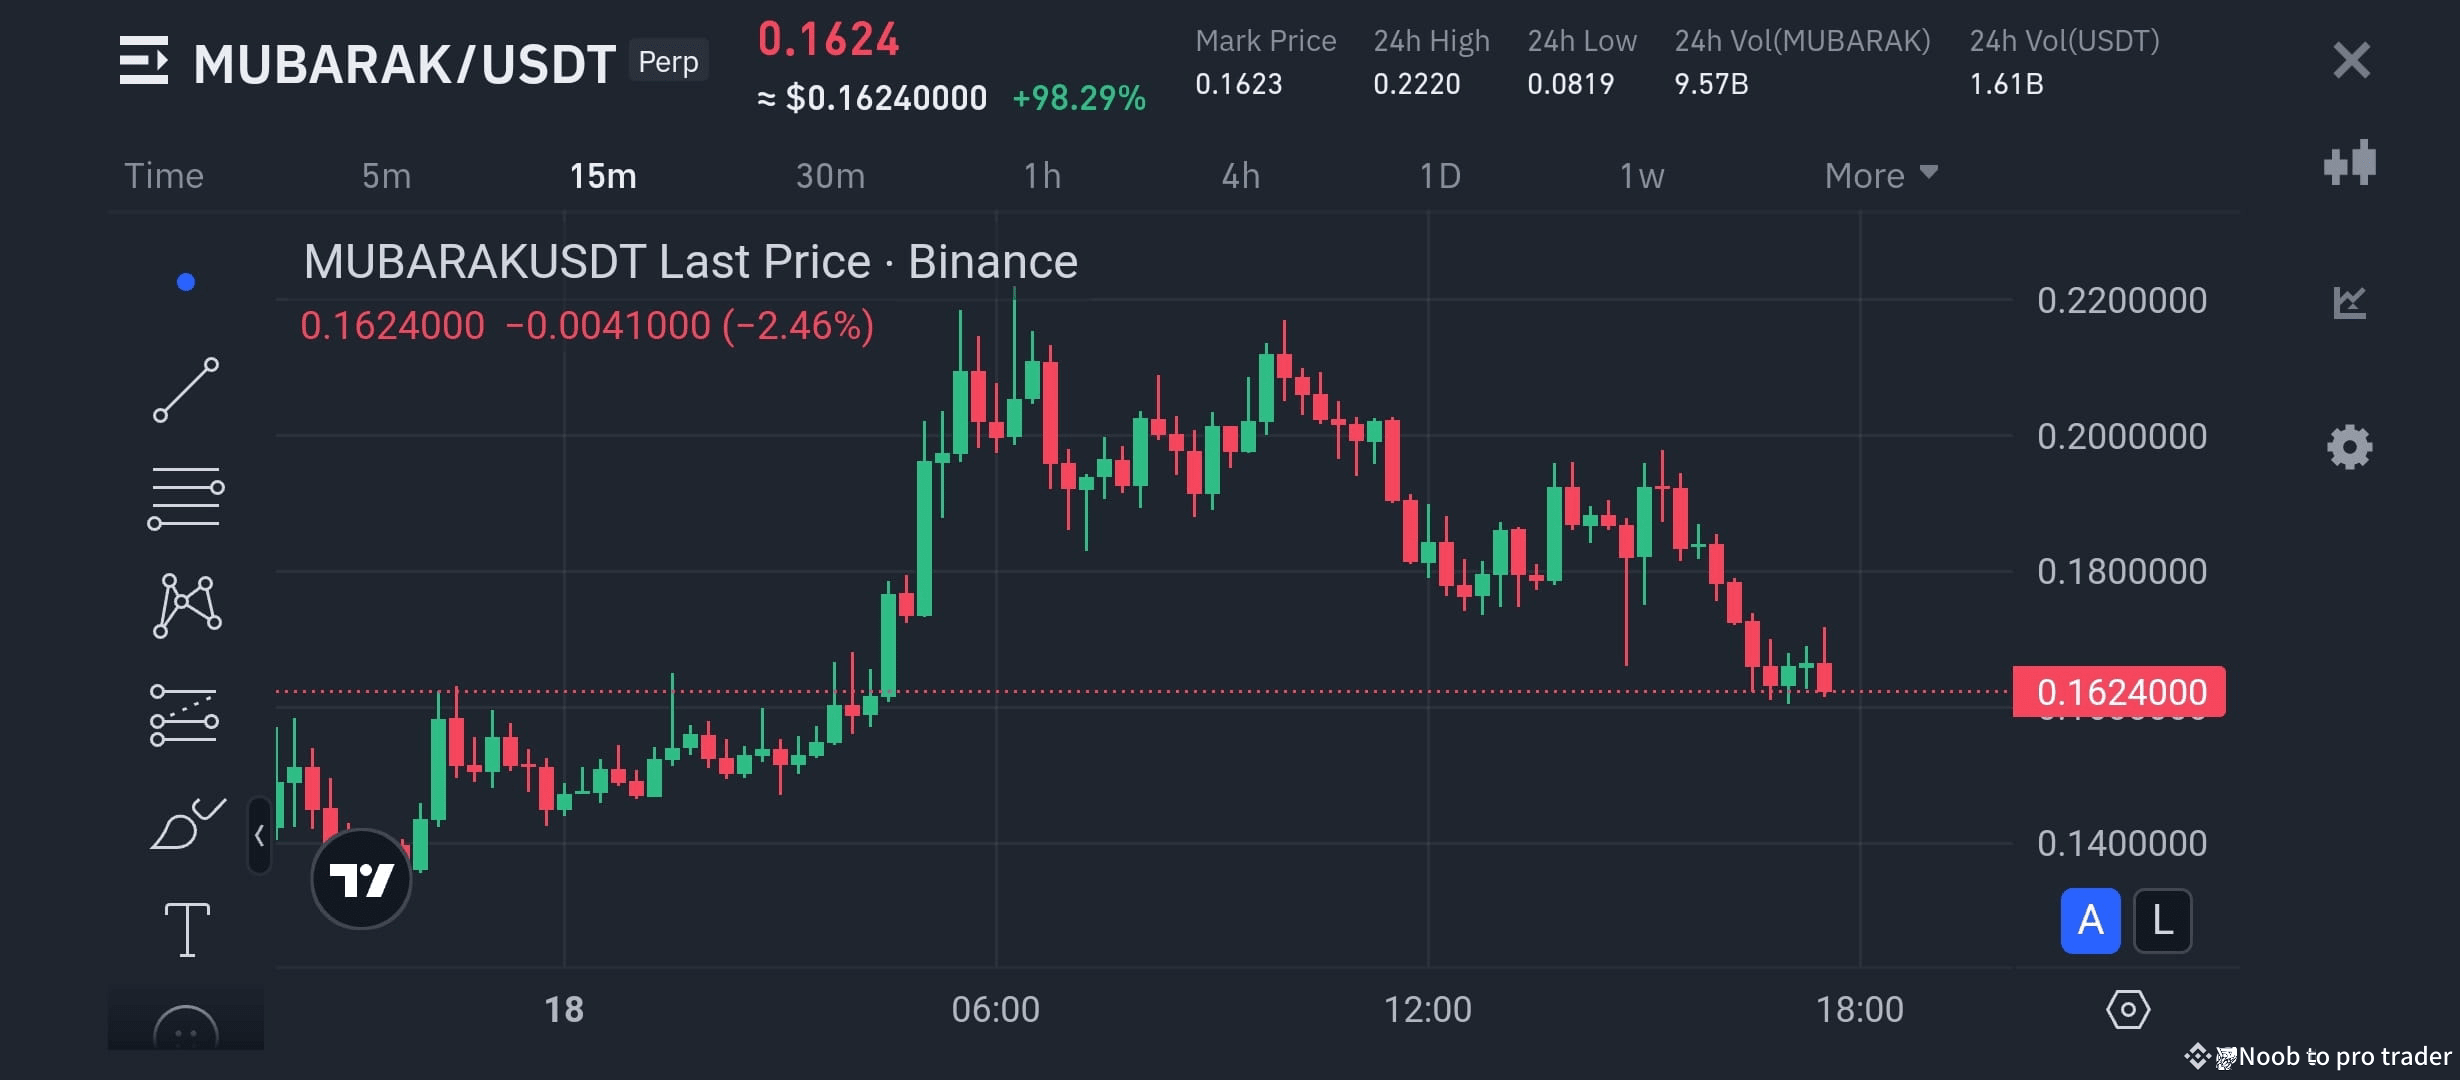
Task: Select the XABCD Pattern tool
Action: coord(186,603)
